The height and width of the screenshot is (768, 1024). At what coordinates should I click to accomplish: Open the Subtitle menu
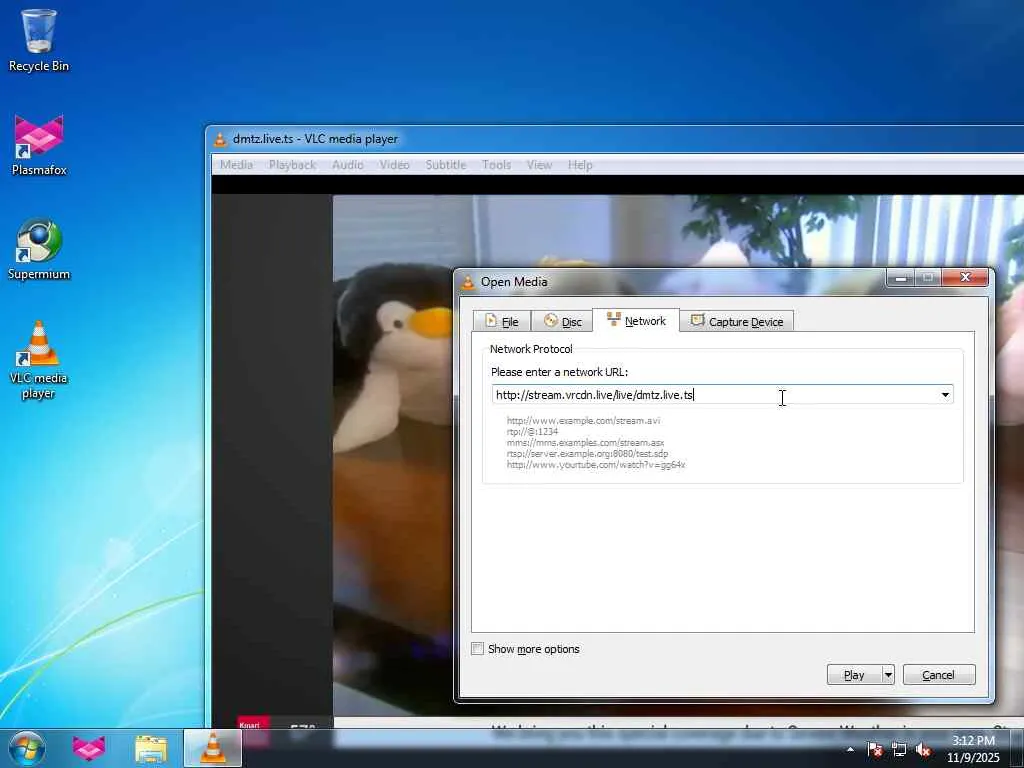click(445, 165)
